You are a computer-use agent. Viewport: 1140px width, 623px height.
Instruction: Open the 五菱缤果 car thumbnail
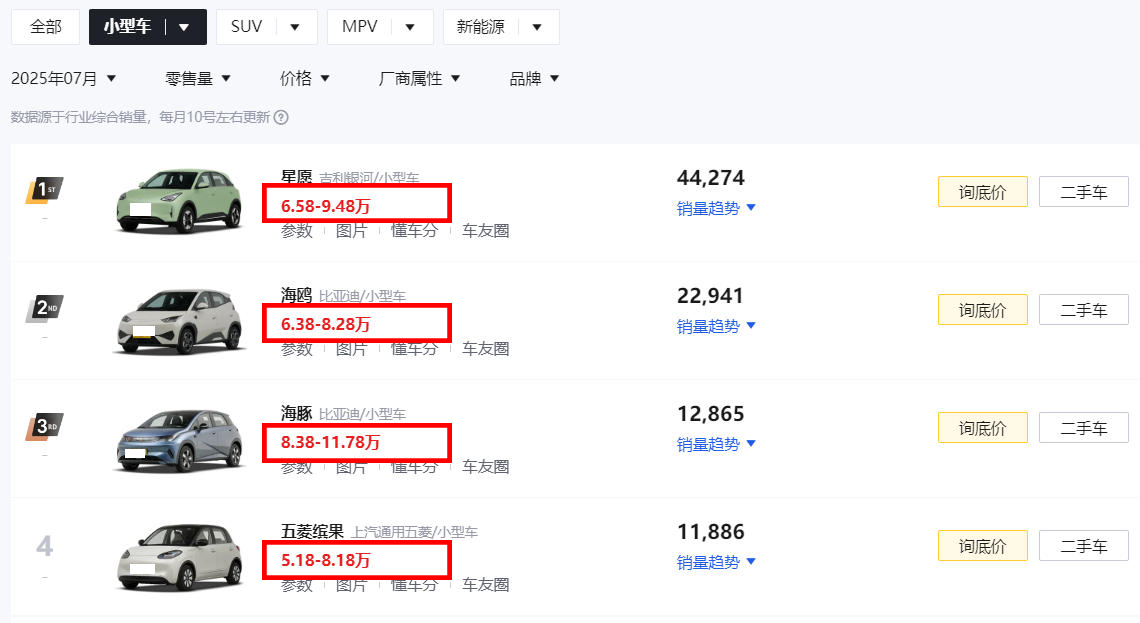point(180,557)
